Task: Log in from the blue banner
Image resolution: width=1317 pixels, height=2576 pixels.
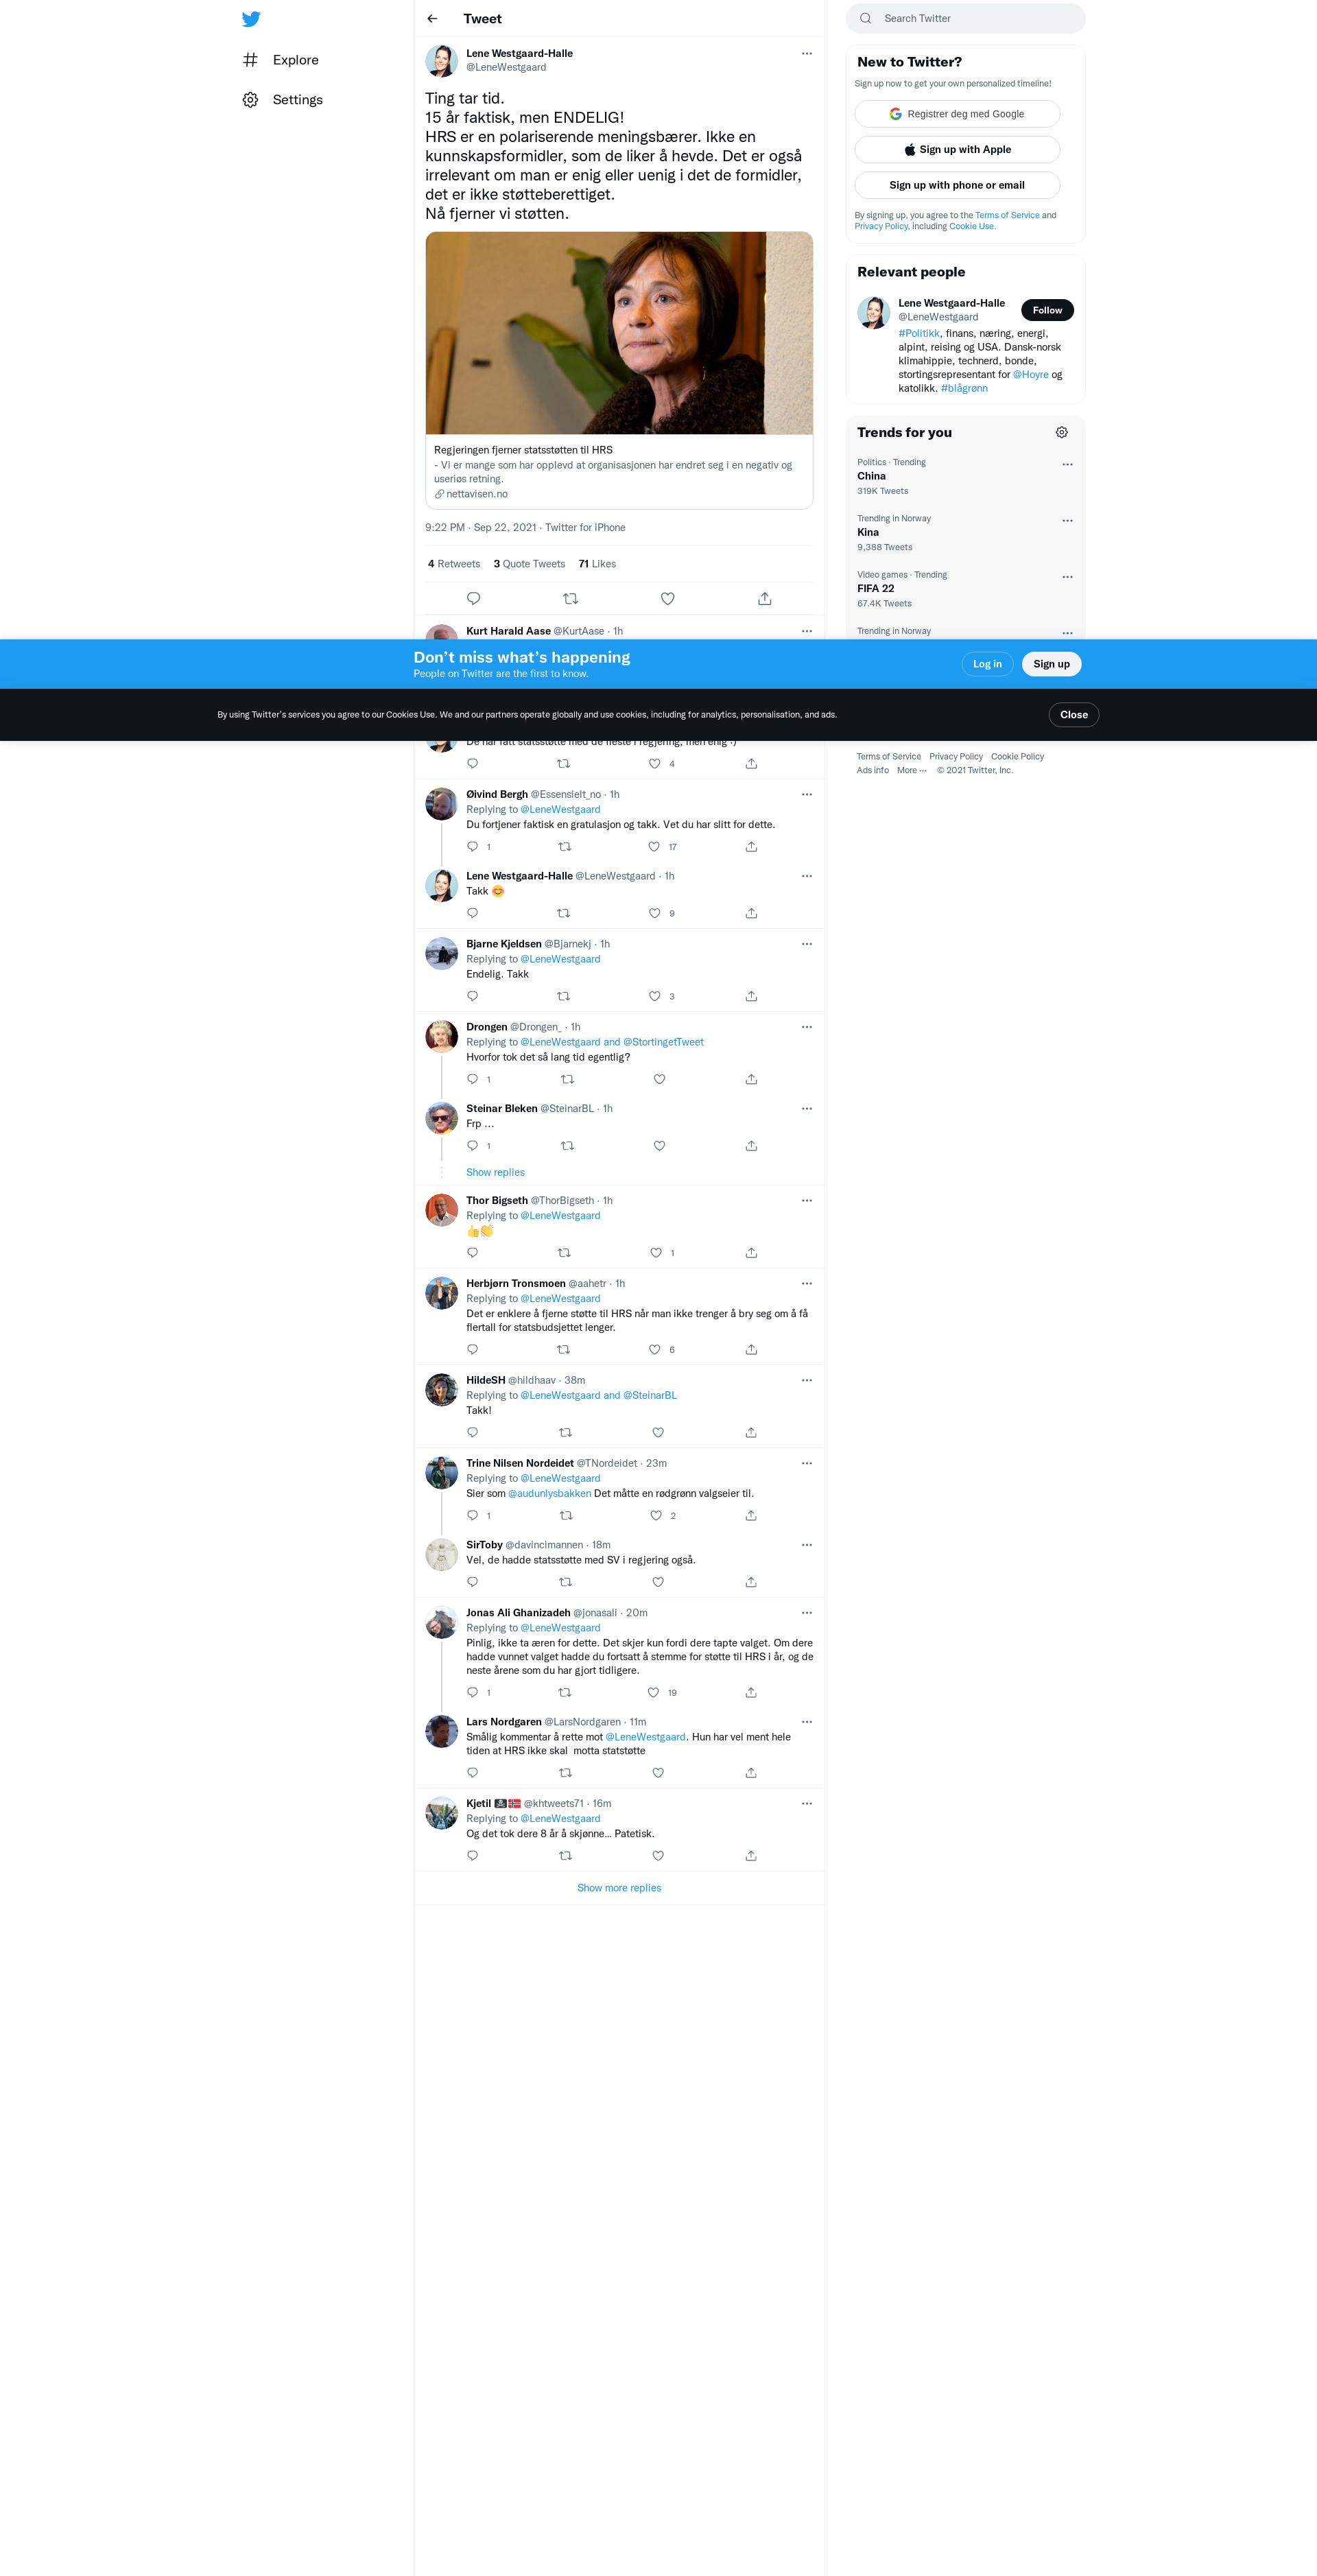Action: [987, 664]
